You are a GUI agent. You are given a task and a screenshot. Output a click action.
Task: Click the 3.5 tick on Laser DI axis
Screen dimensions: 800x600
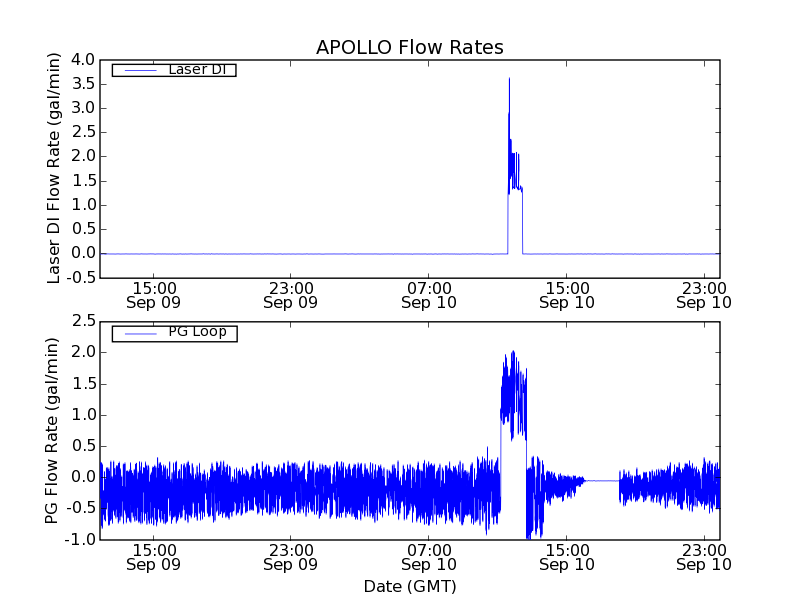(83, 84)
